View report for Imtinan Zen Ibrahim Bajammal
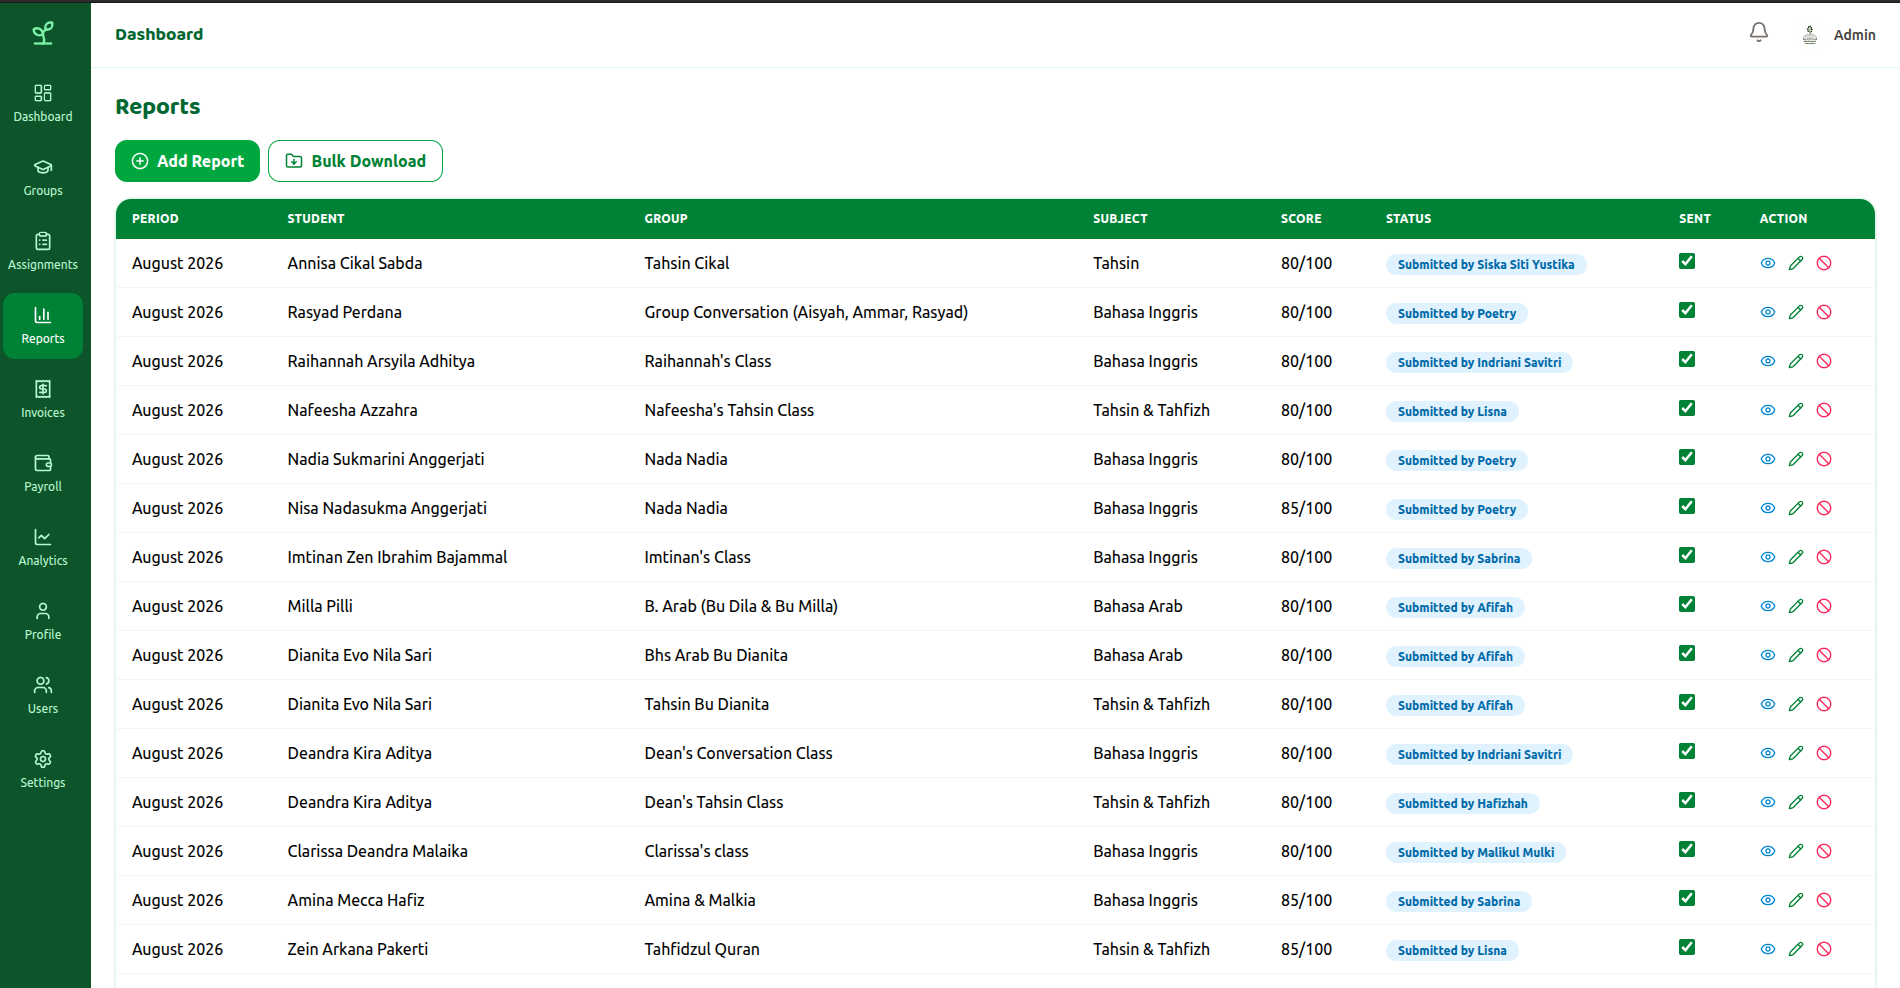Viewport: 1900px width, 988px height. click(1768, 557)
